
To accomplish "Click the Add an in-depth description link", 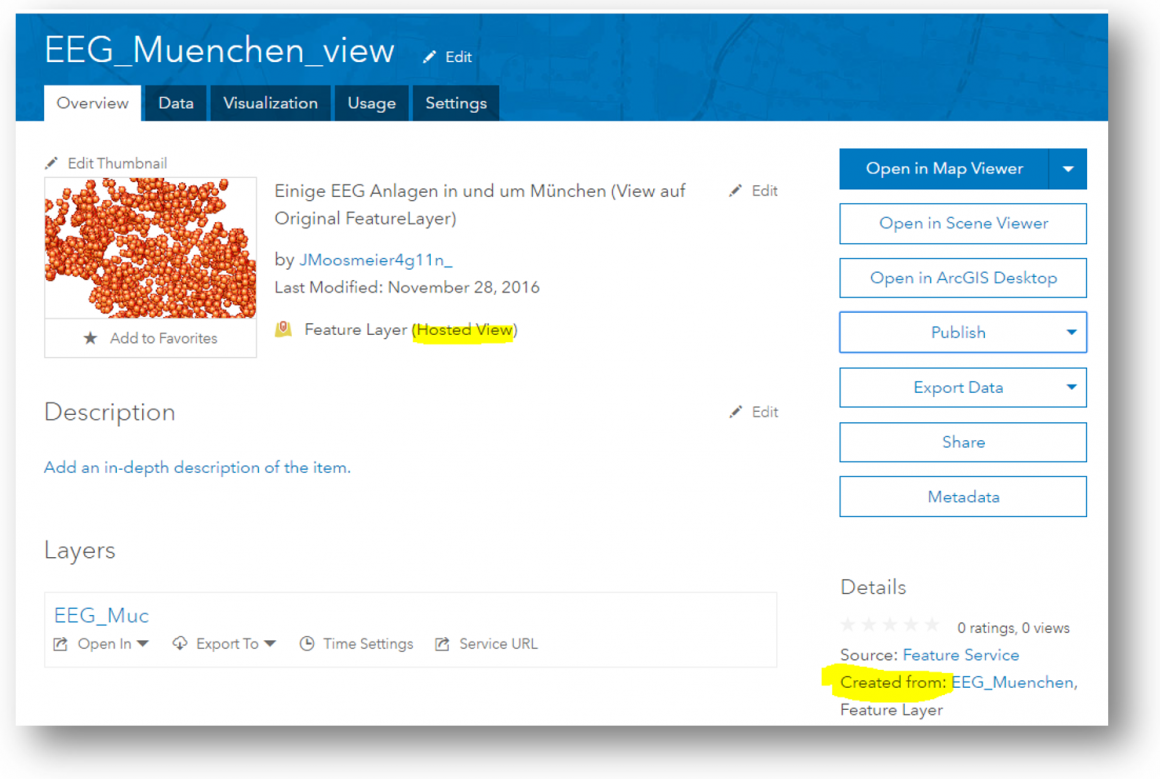I will (197, 468).
